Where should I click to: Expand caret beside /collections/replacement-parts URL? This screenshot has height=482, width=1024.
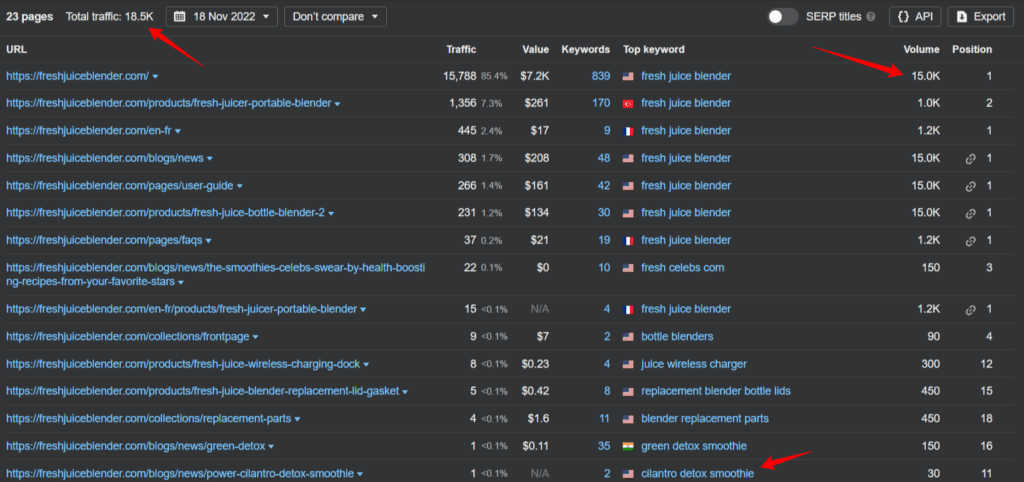[297, 419]
